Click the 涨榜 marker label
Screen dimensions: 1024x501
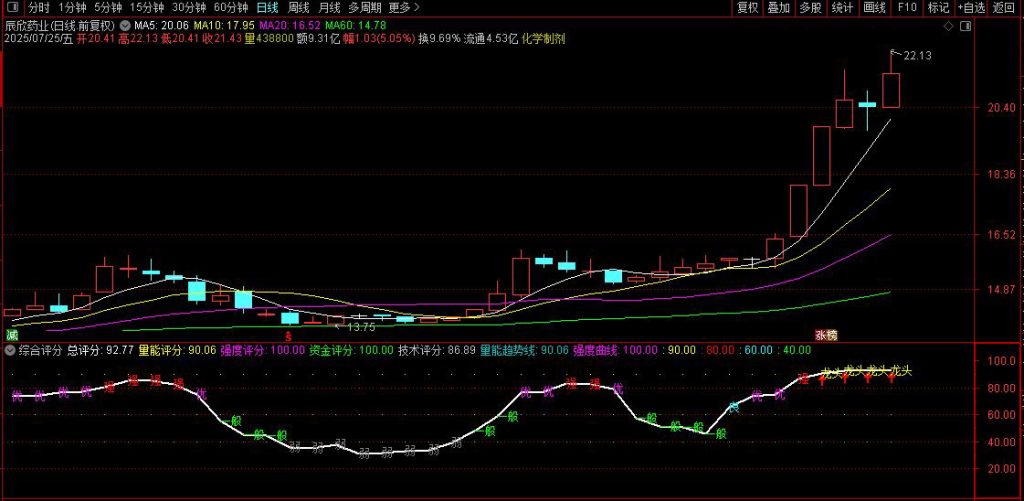825,335
